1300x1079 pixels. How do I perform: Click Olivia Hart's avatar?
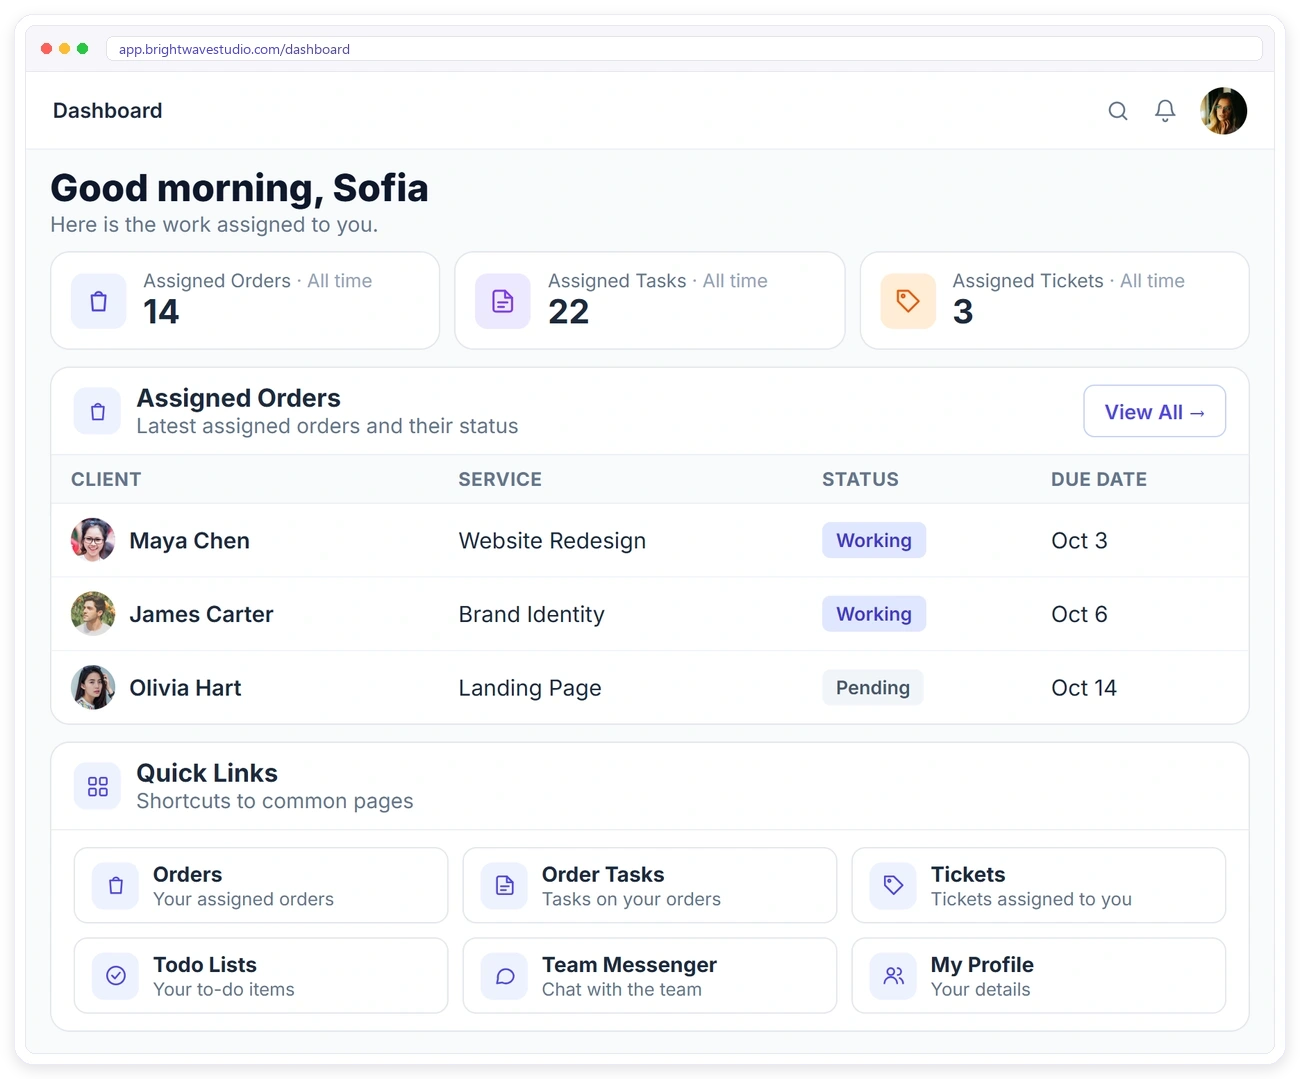click(x=93, y=688)
